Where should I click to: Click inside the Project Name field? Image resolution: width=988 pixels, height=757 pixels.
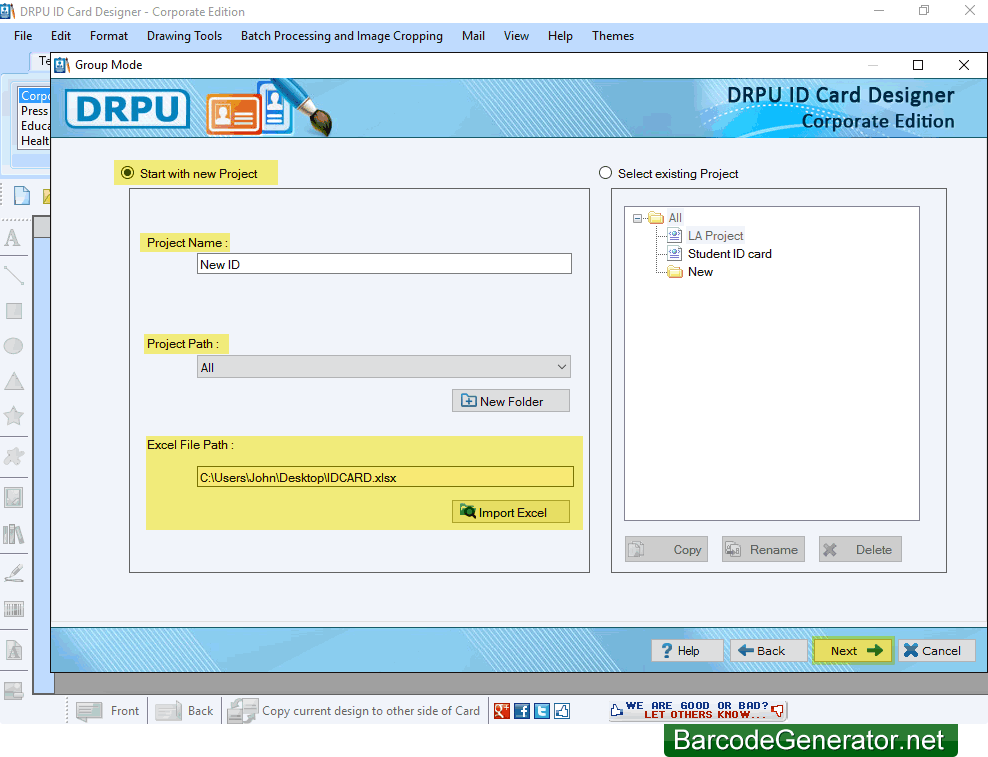[x=384, y=263]
